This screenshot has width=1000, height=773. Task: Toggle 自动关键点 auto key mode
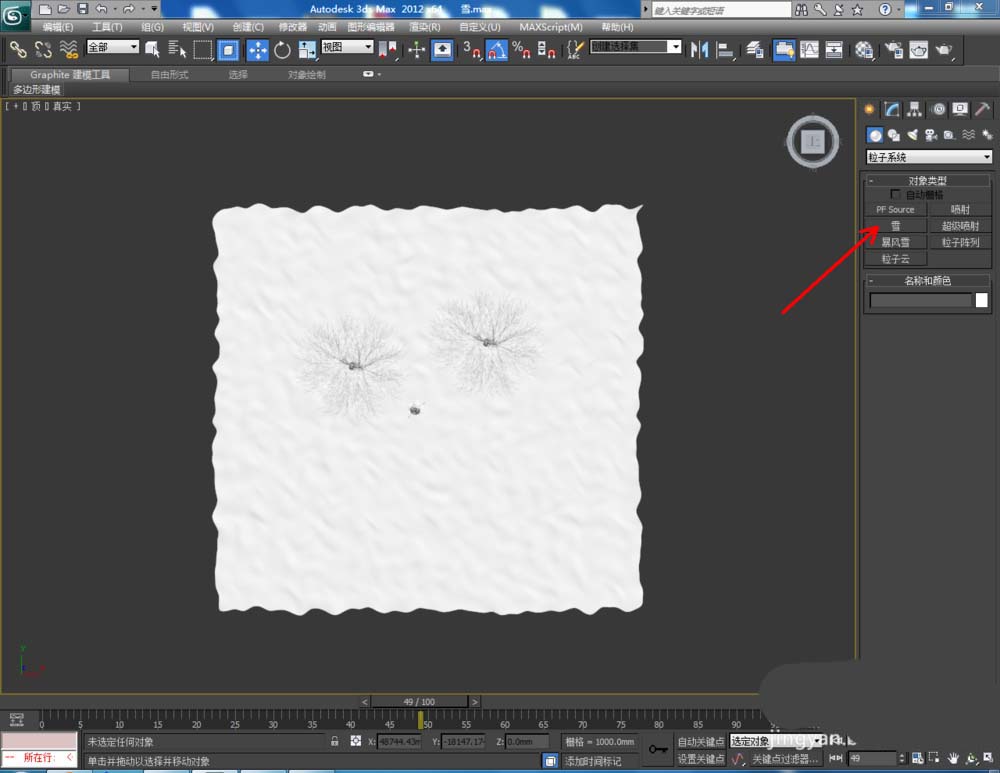pos(700,742)
